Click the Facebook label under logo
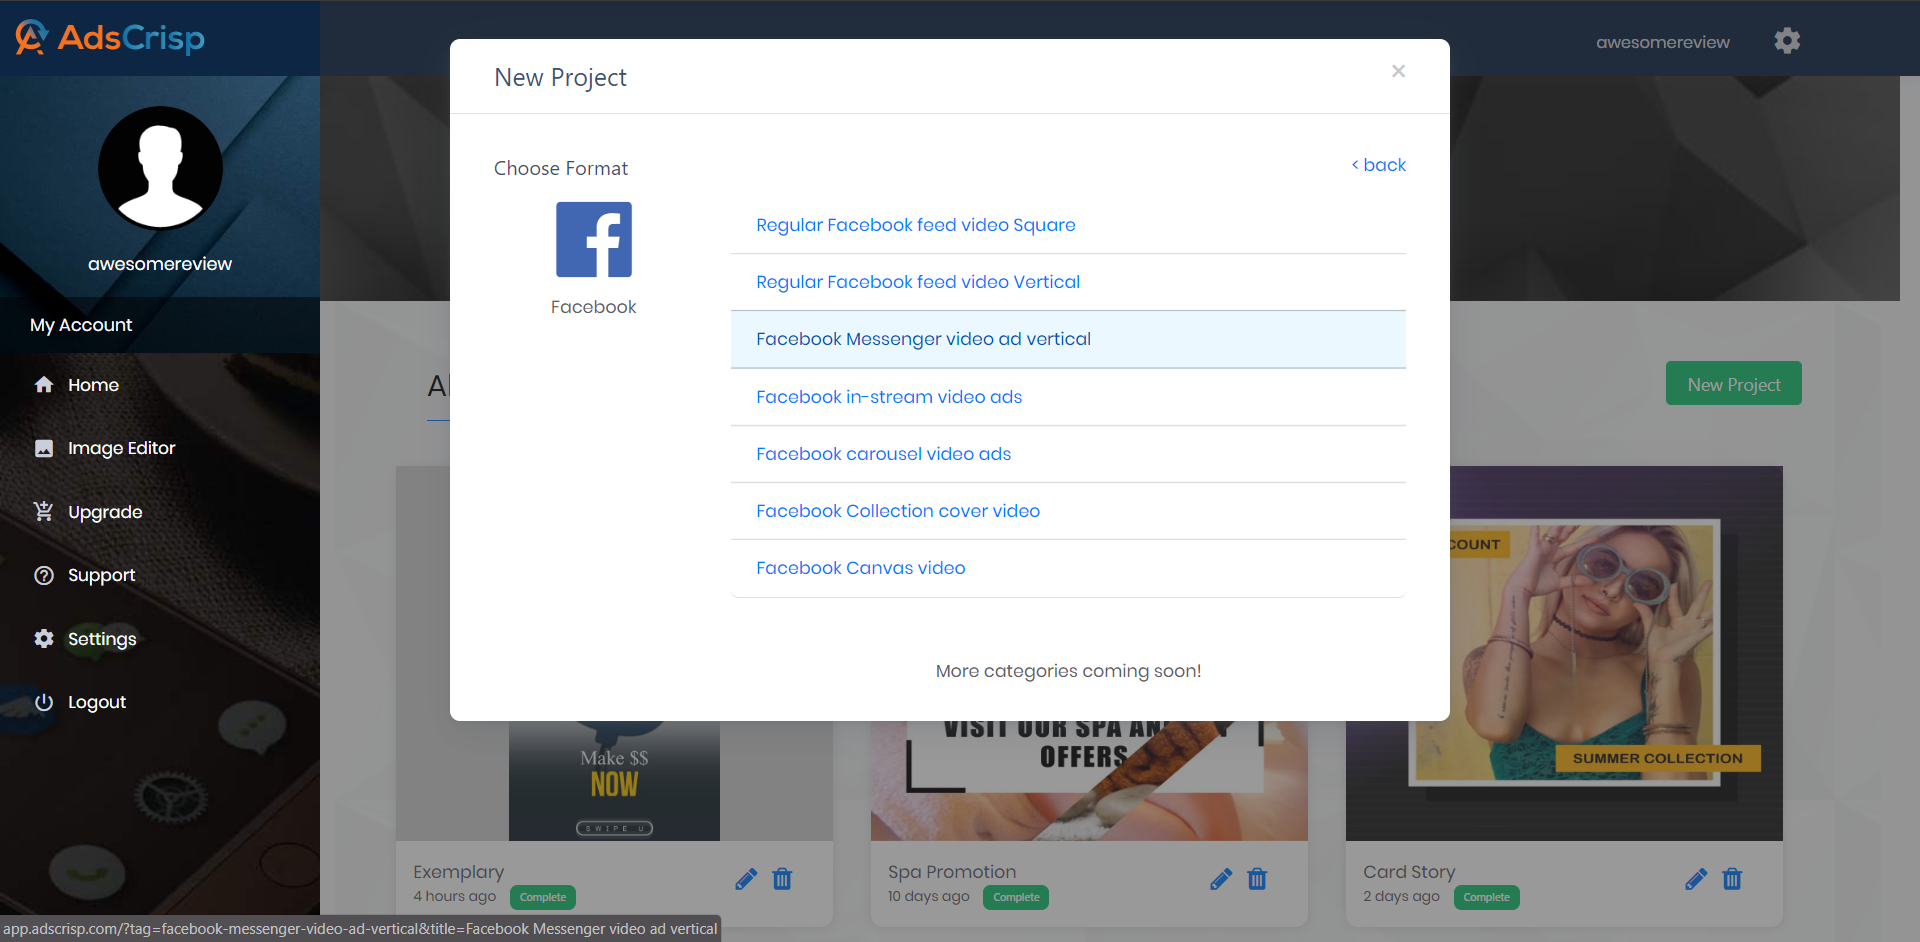The height and width of the screenshot is (942, 1920). [593, 307]
